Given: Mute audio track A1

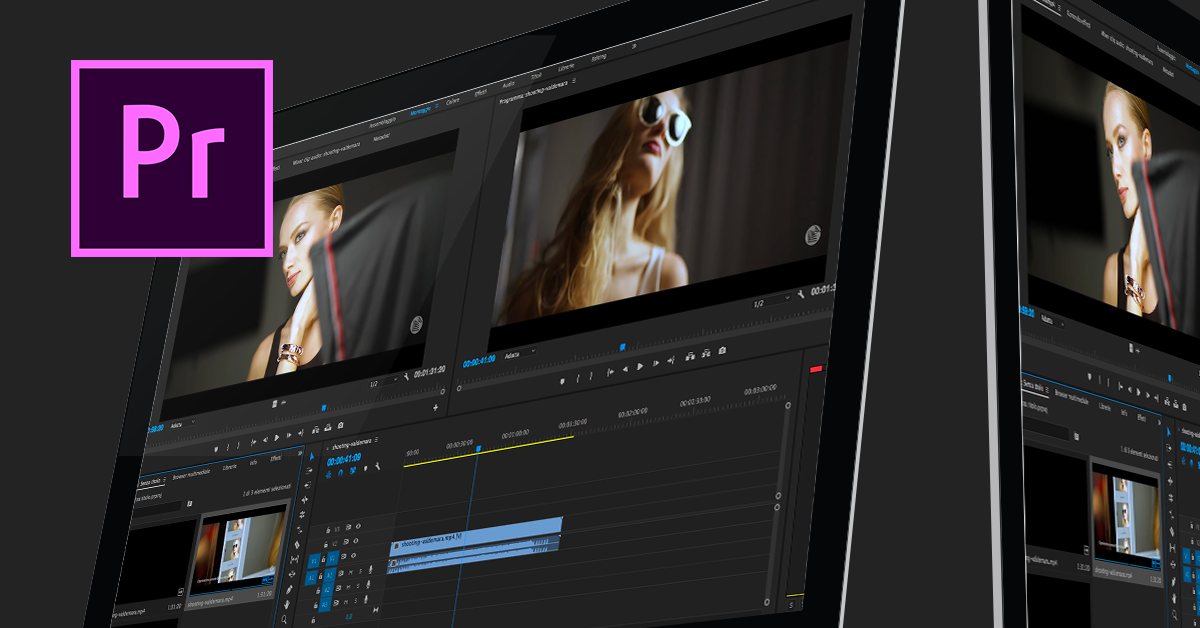Looking at the screenshot, I should pos(350,572).
